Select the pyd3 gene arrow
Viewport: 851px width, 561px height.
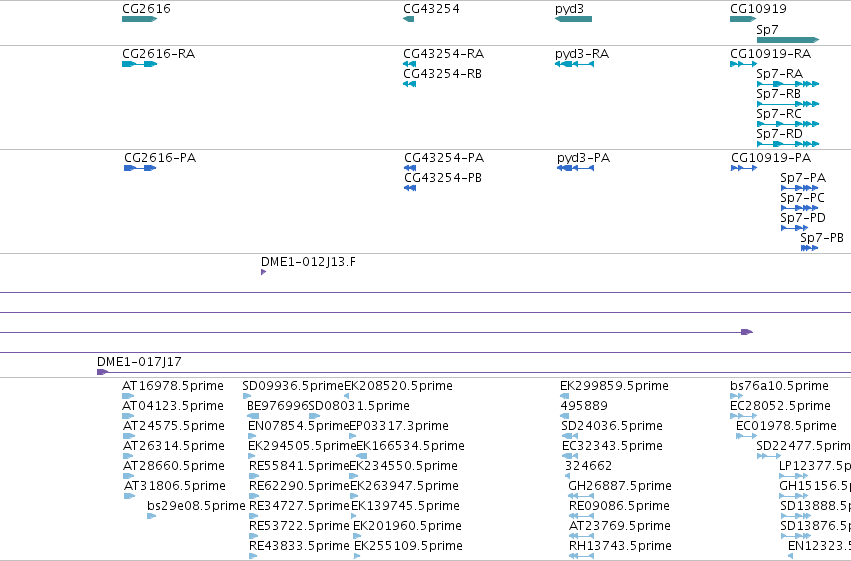573,19
